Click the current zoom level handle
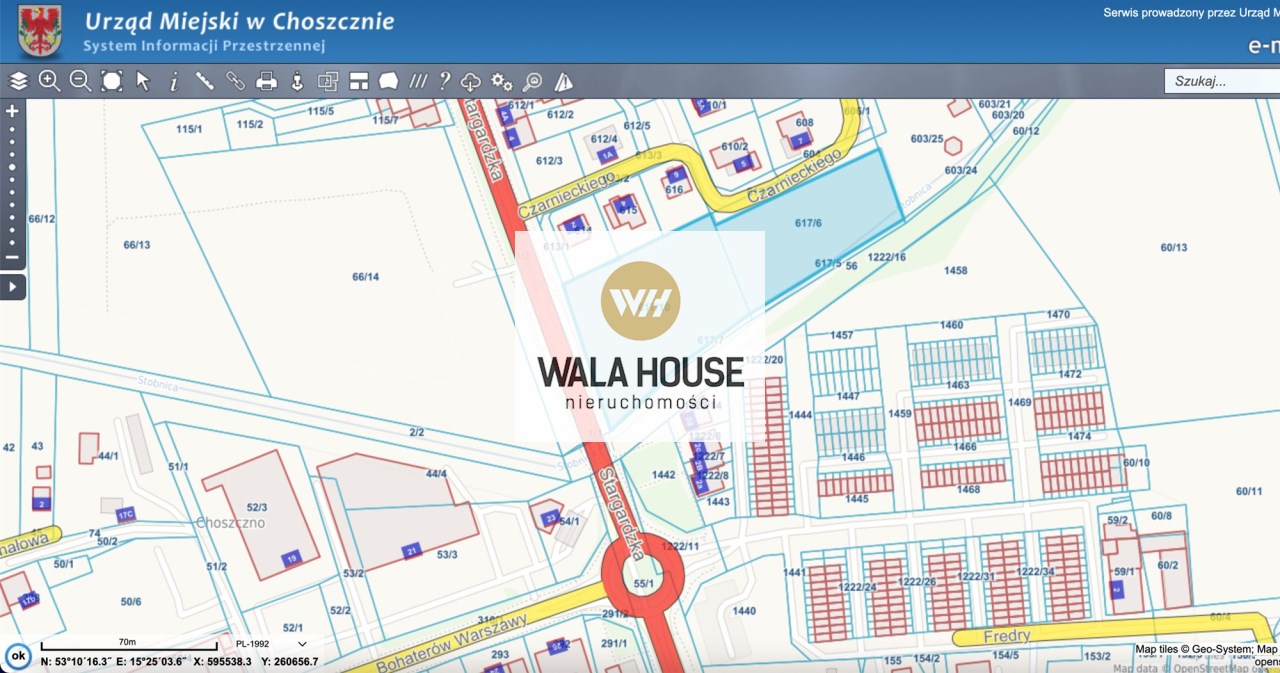Image resolution: width=1280 pixels, height=673 pixels. coord(12,166)
